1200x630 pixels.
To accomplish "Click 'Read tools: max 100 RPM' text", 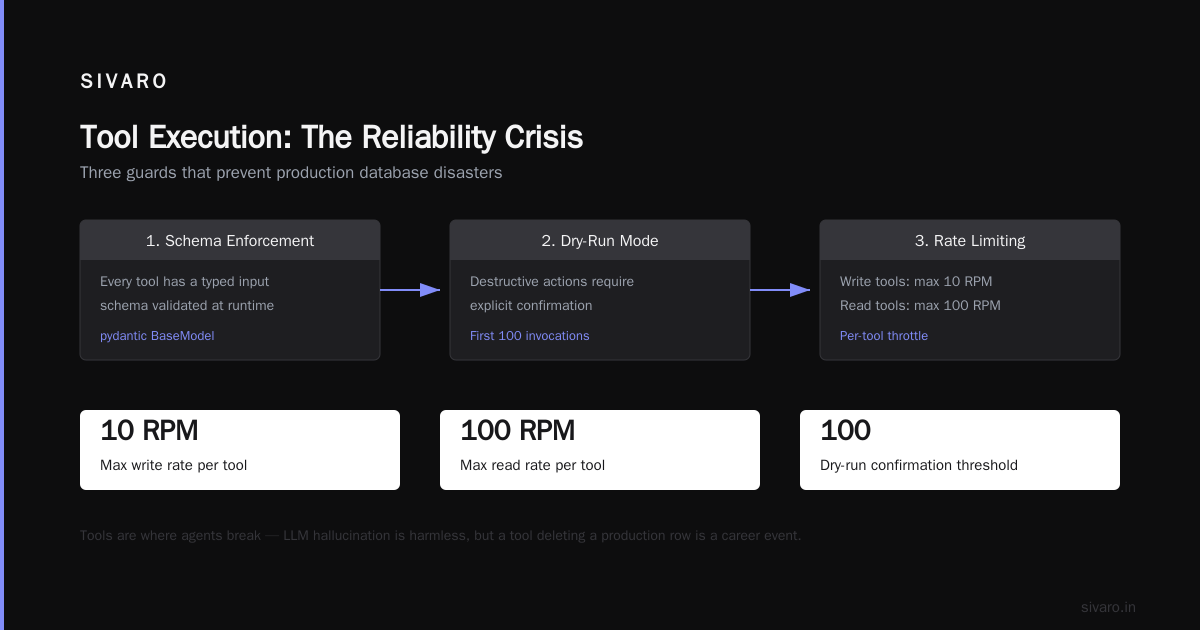I will pyautogui.click(x=920, y=306).
